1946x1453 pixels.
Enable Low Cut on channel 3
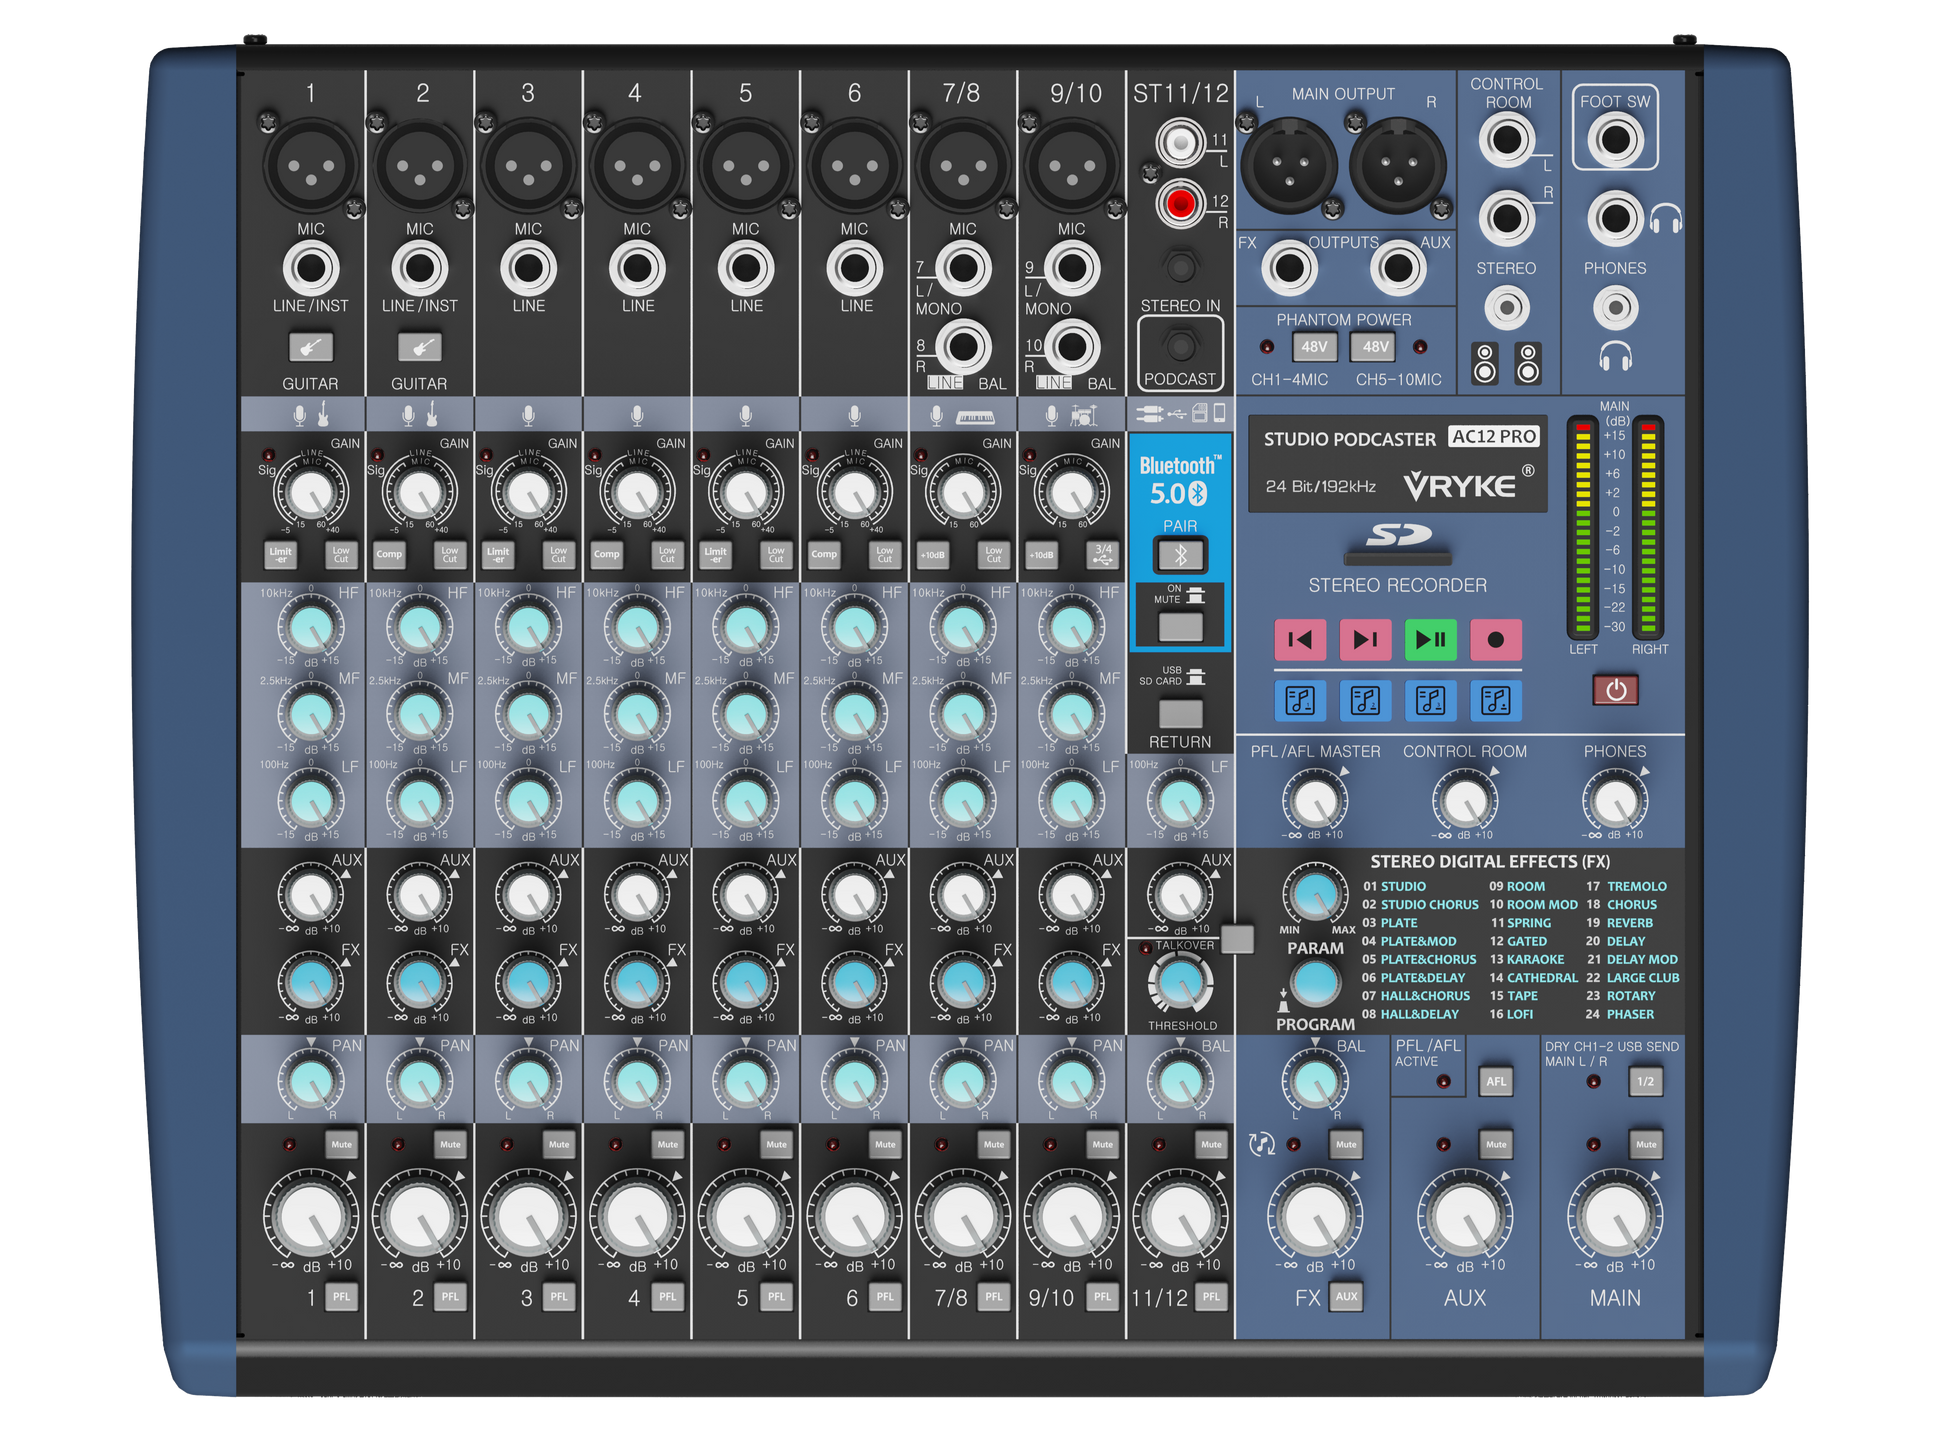[558, 554]
